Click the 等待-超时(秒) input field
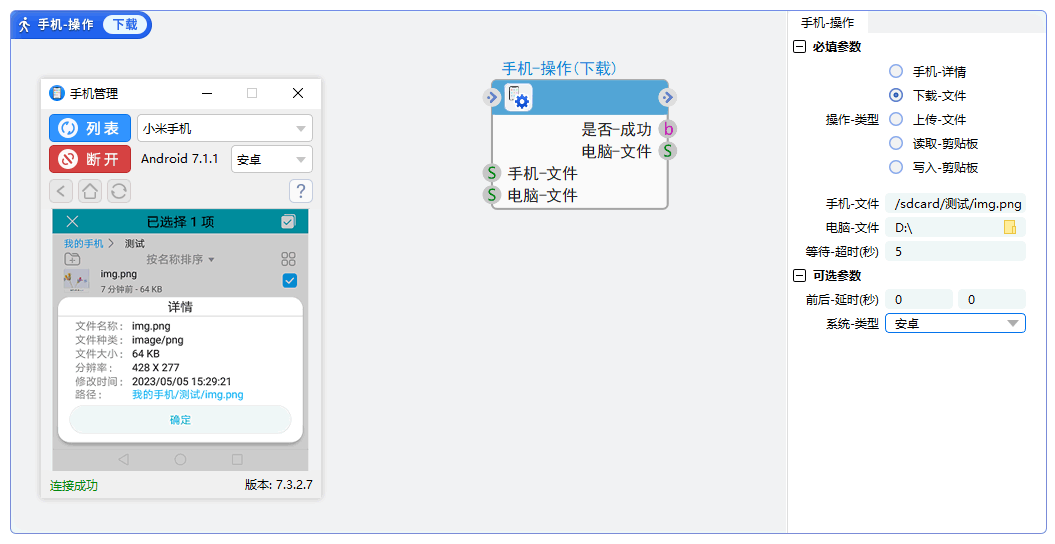1055x544 pixels. tap(955, 252)
